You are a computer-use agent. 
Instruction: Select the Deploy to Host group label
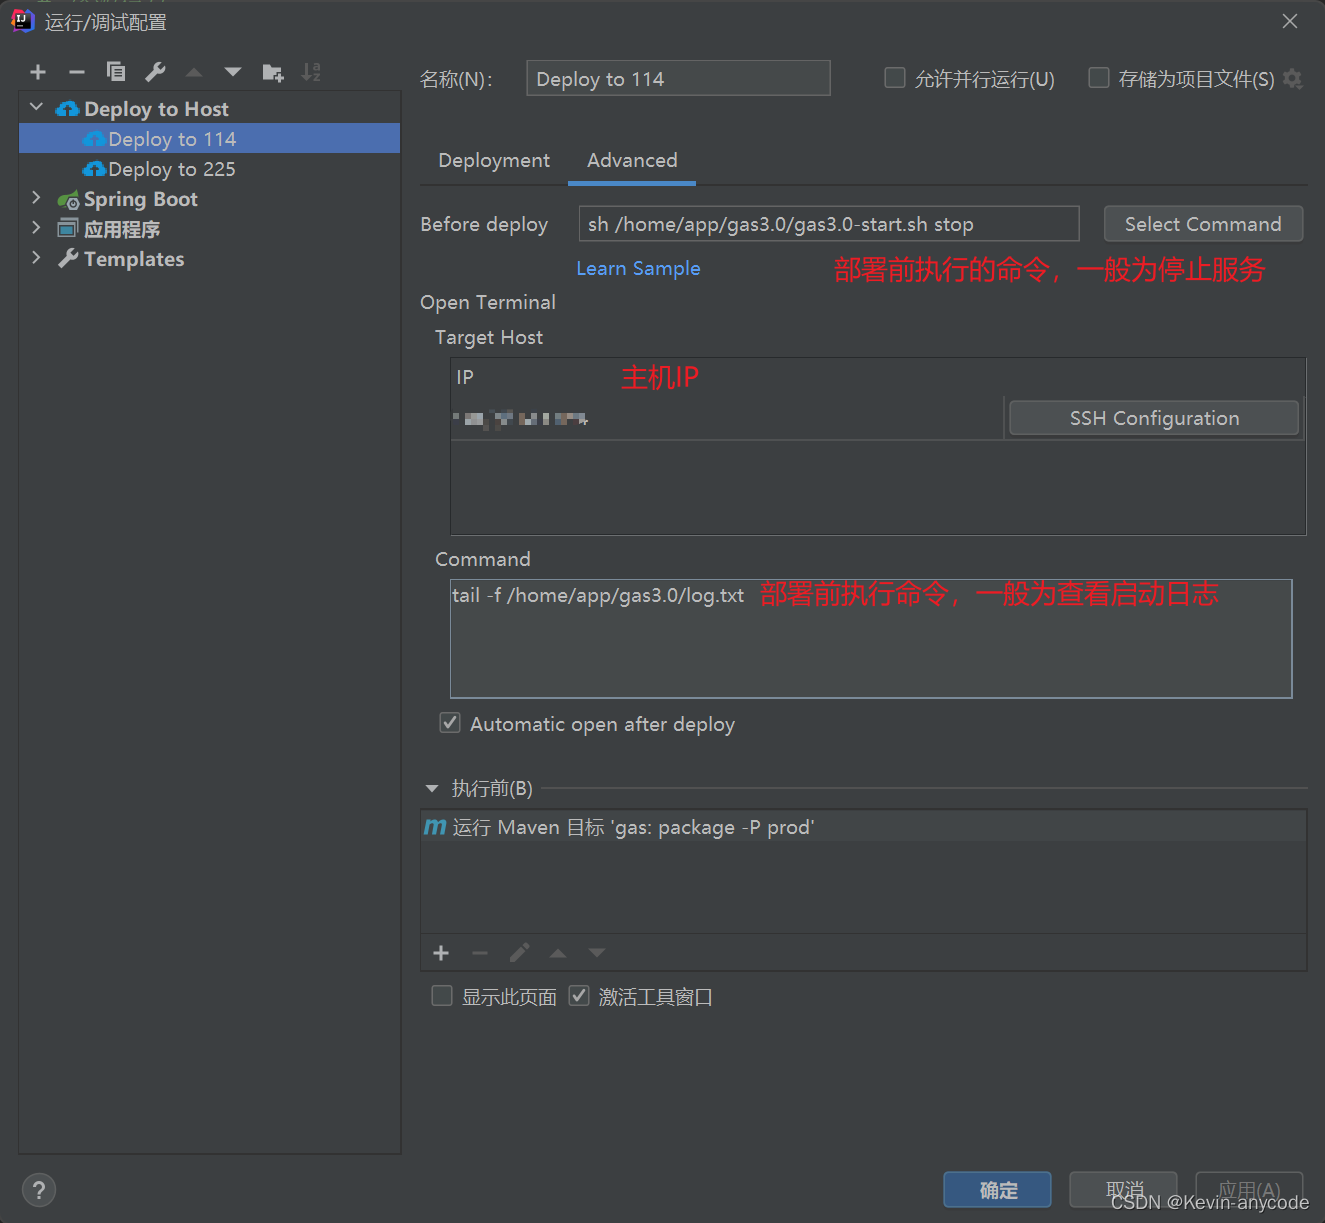click(x=156, y=109)
